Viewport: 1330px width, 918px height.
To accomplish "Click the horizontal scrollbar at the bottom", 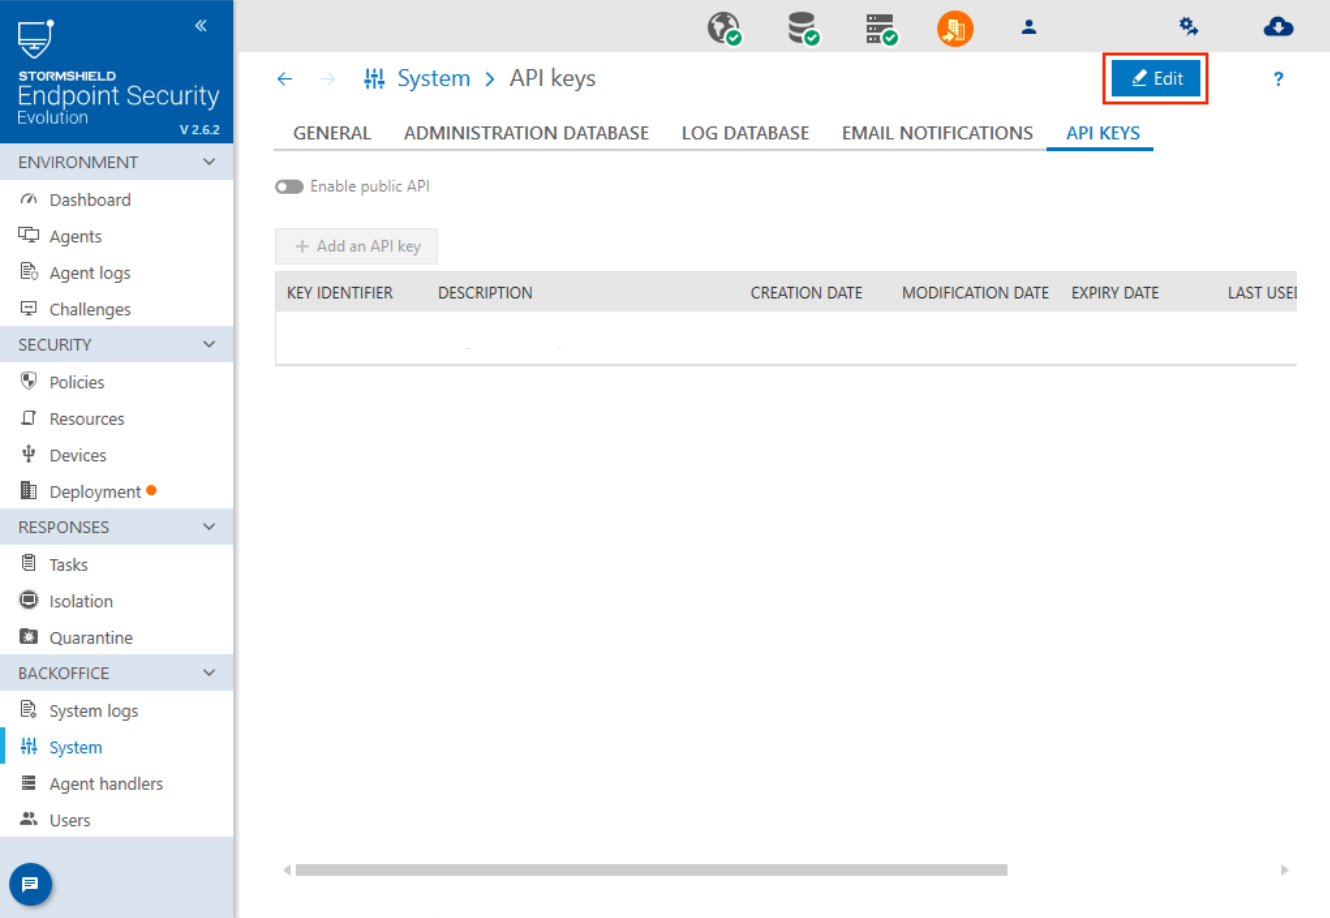I will click(650, 870).
